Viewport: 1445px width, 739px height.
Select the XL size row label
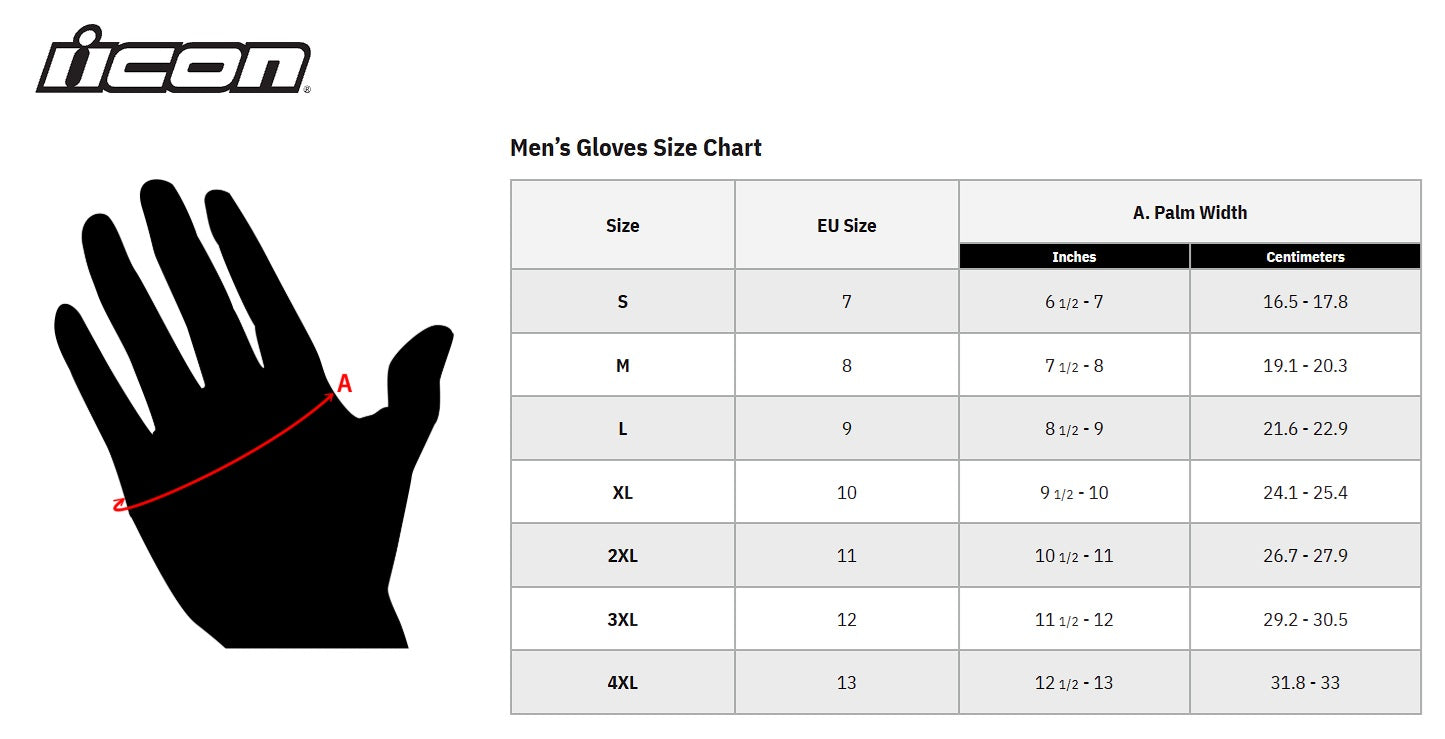(622, 492)
